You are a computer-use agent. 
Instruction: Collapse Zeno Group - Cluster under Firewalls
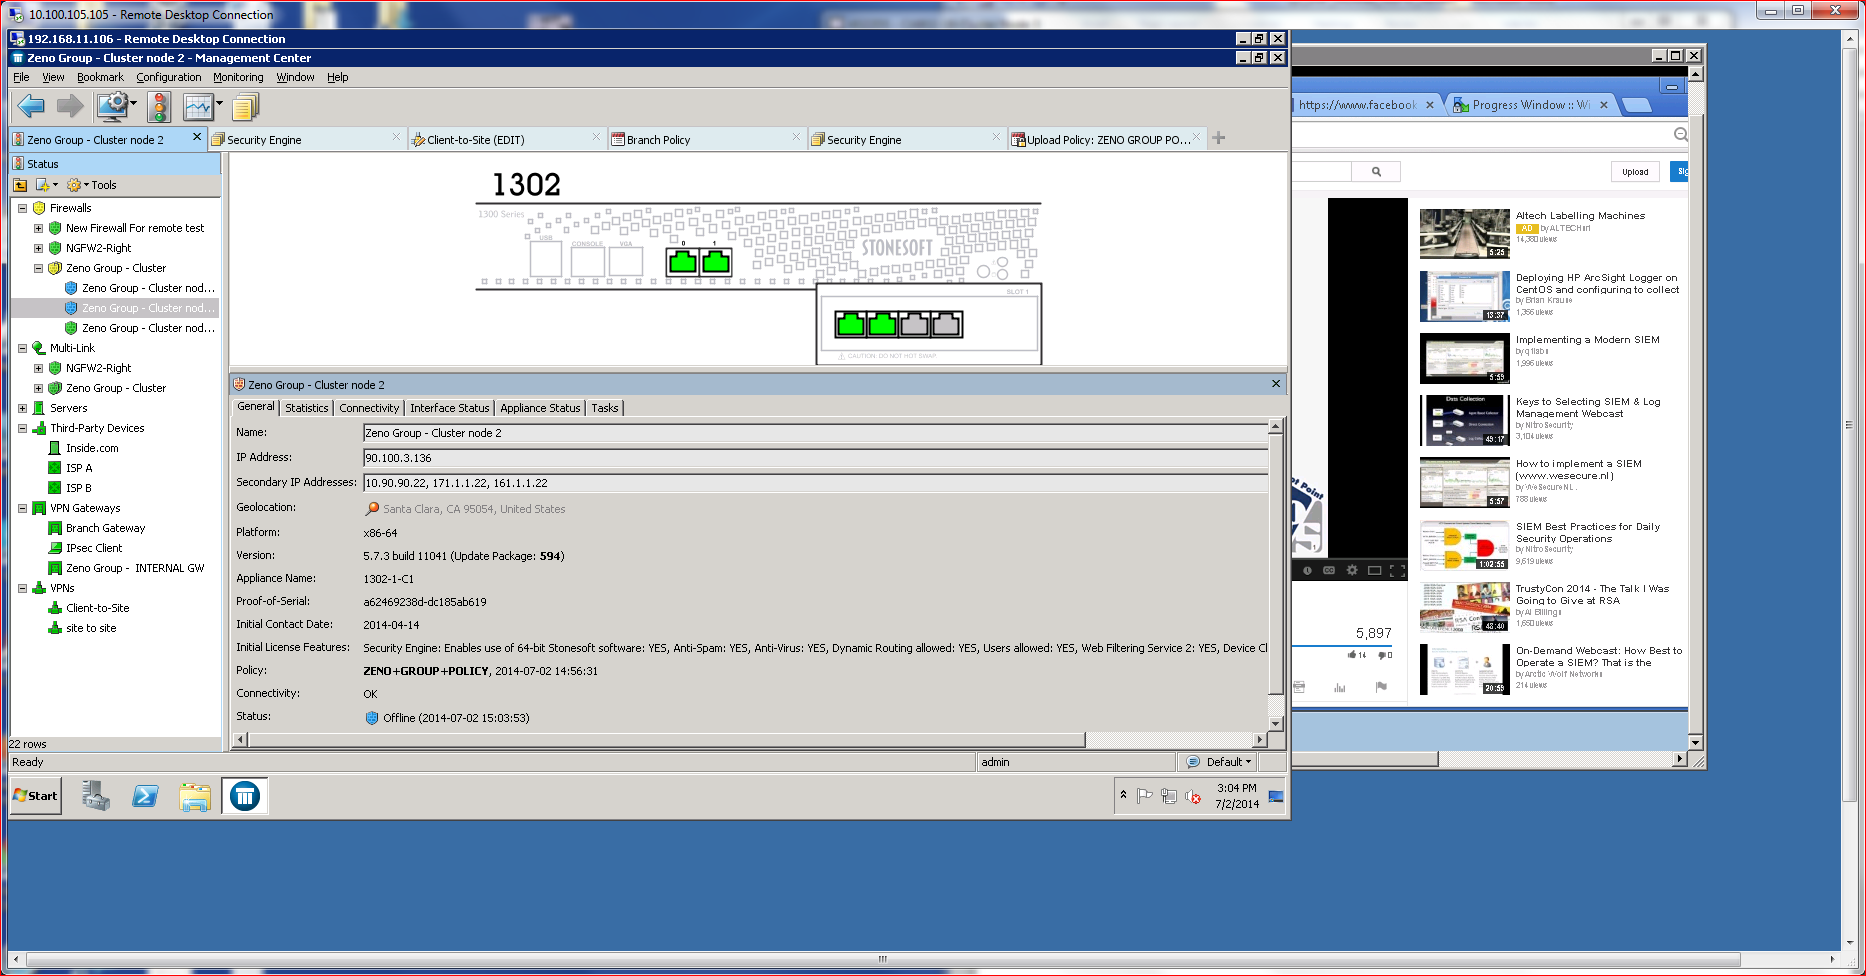[38, 268]
